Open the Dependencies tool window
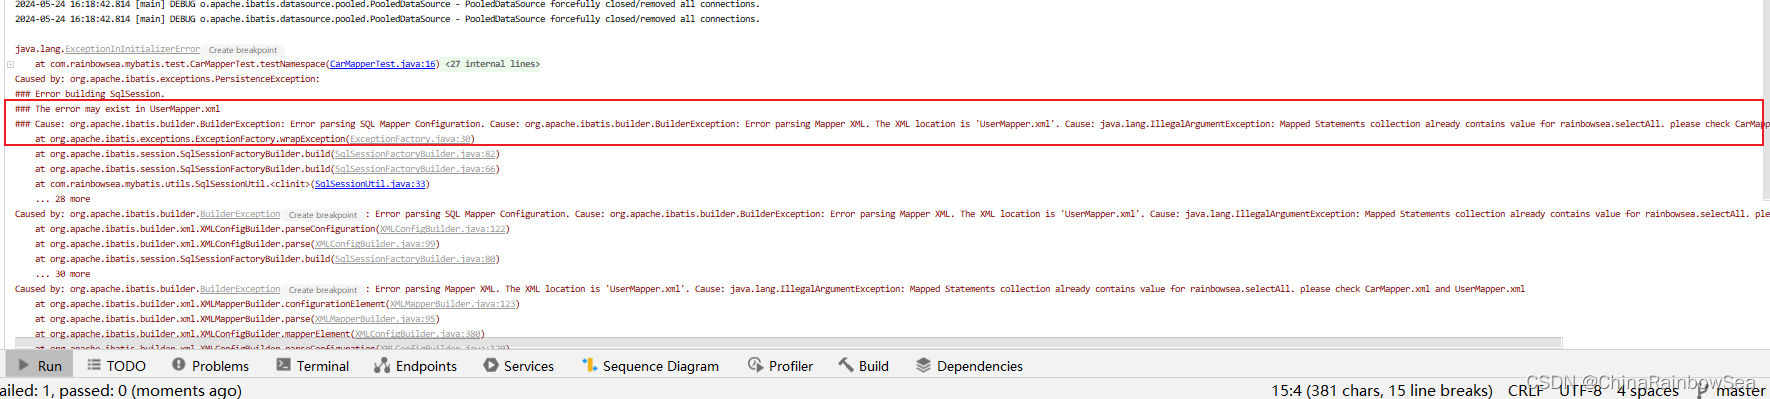 click(969, 366)
